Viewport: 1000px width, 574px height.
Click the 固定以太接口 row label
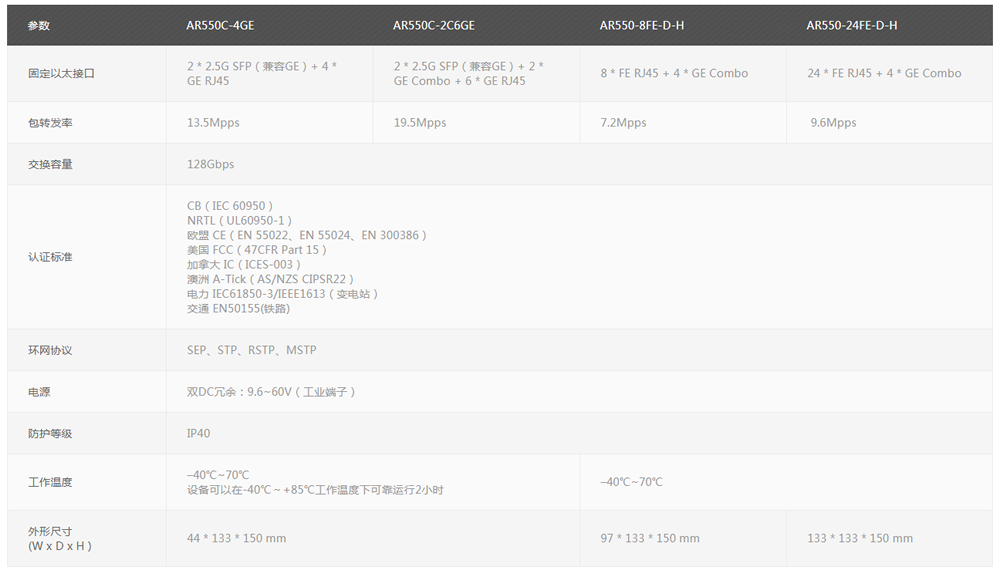(x=62, y=73)
